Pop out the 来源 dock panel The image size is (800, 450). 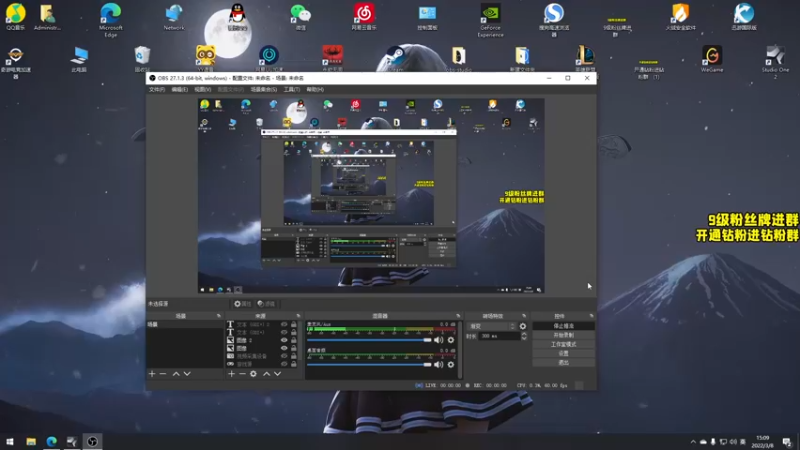pyautogui.click(x=298, y=316)
